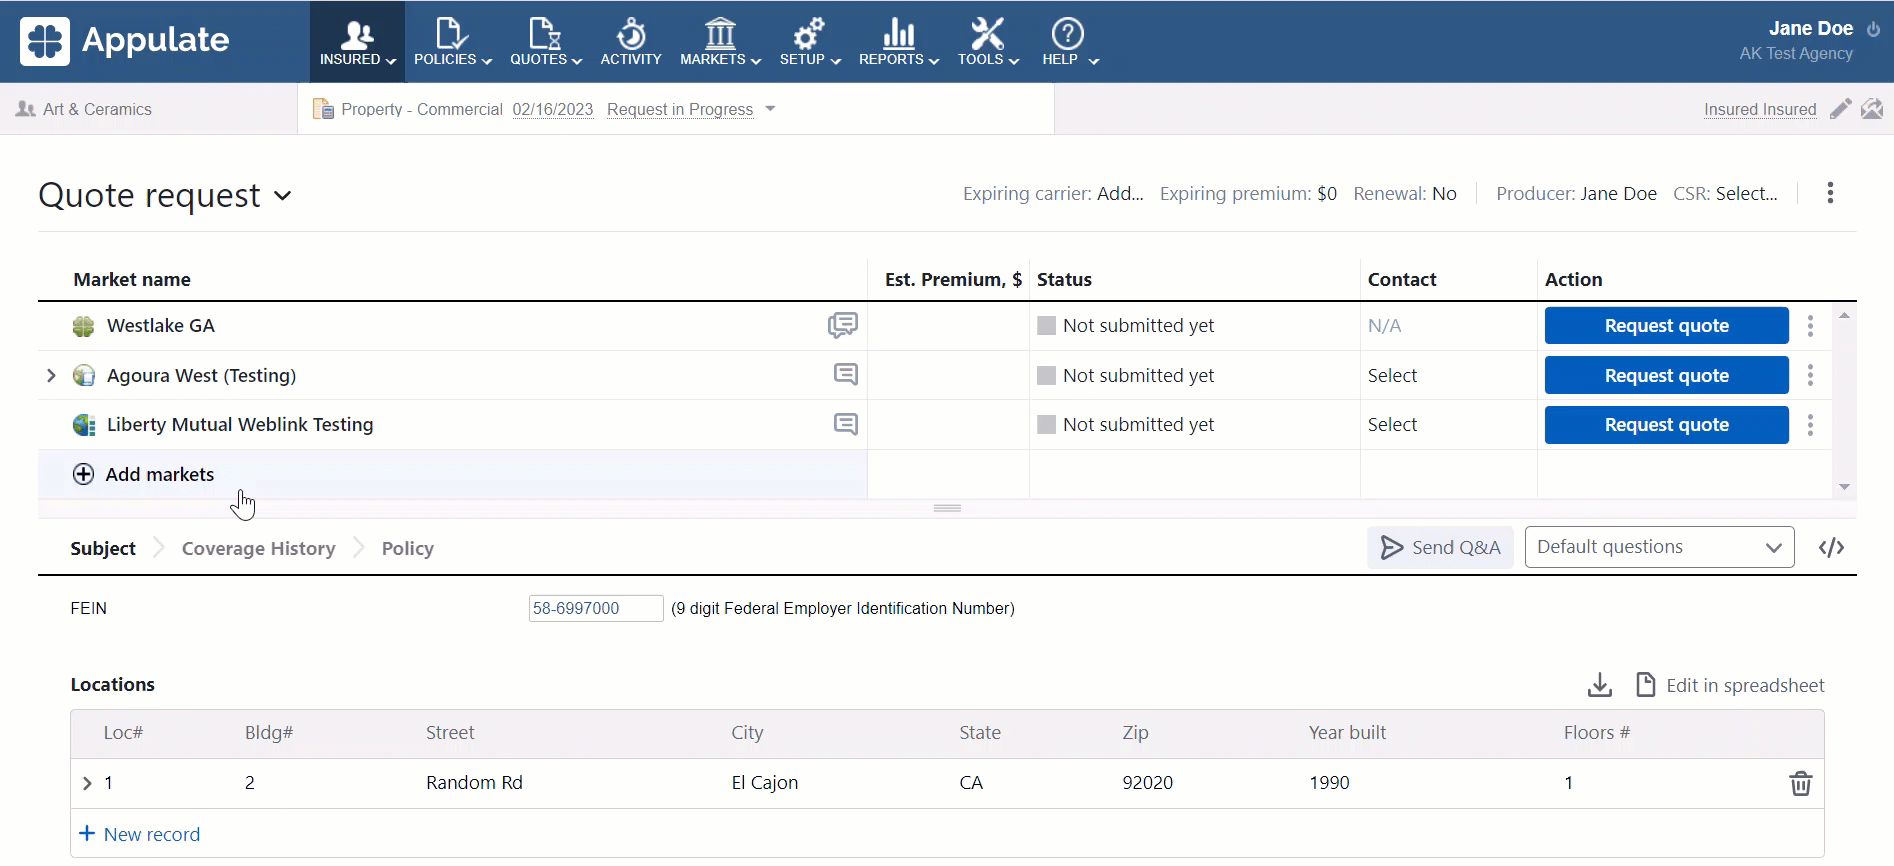The height and width of the screenshot is (866, 1894).
Task: Click the Random Rd street cell
Action: click(474, 783)
